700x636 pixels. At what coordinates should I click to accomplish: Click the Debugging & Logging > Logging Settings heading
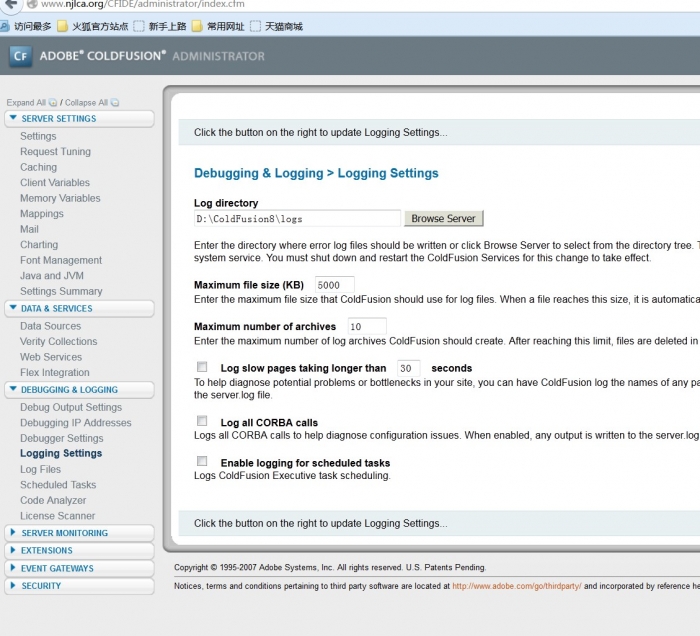point(316,173)
